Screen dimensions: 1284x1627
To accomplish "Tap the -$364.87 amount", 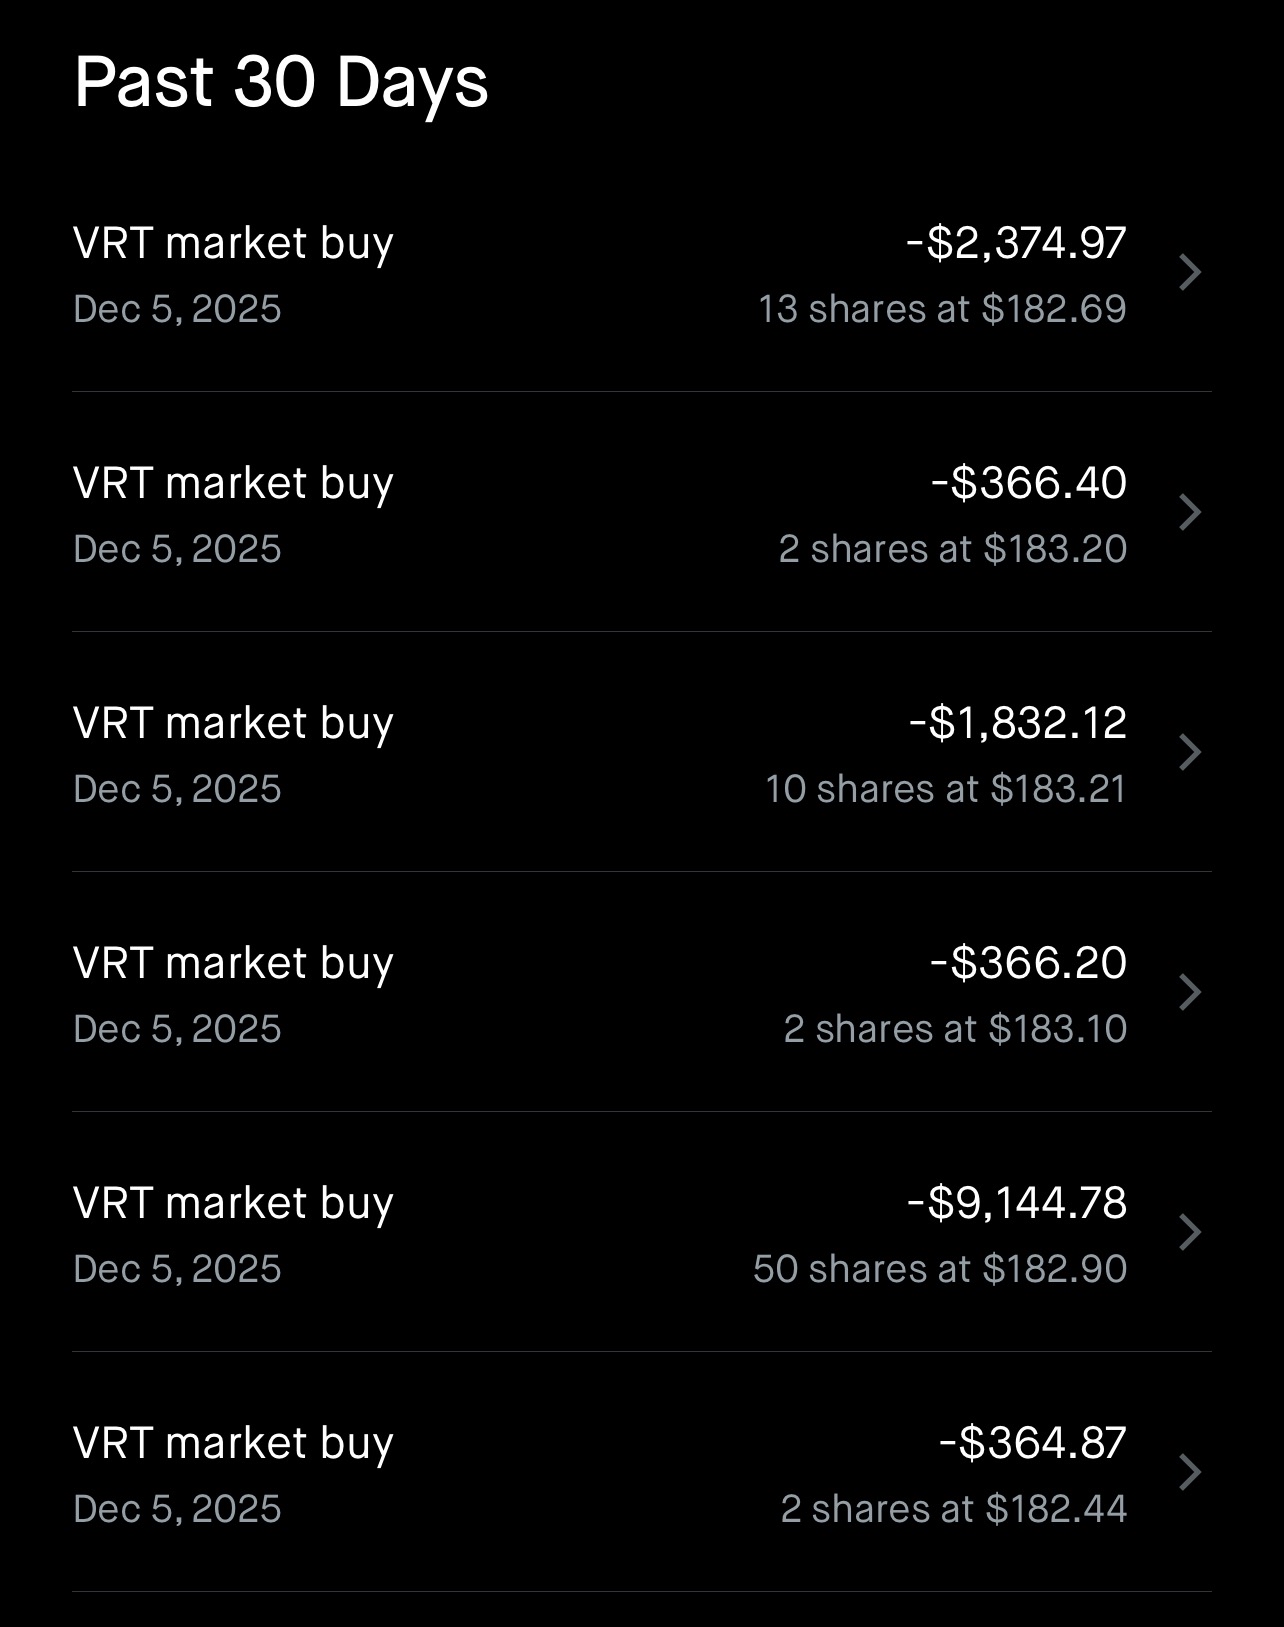I will click(1033, 1443).
